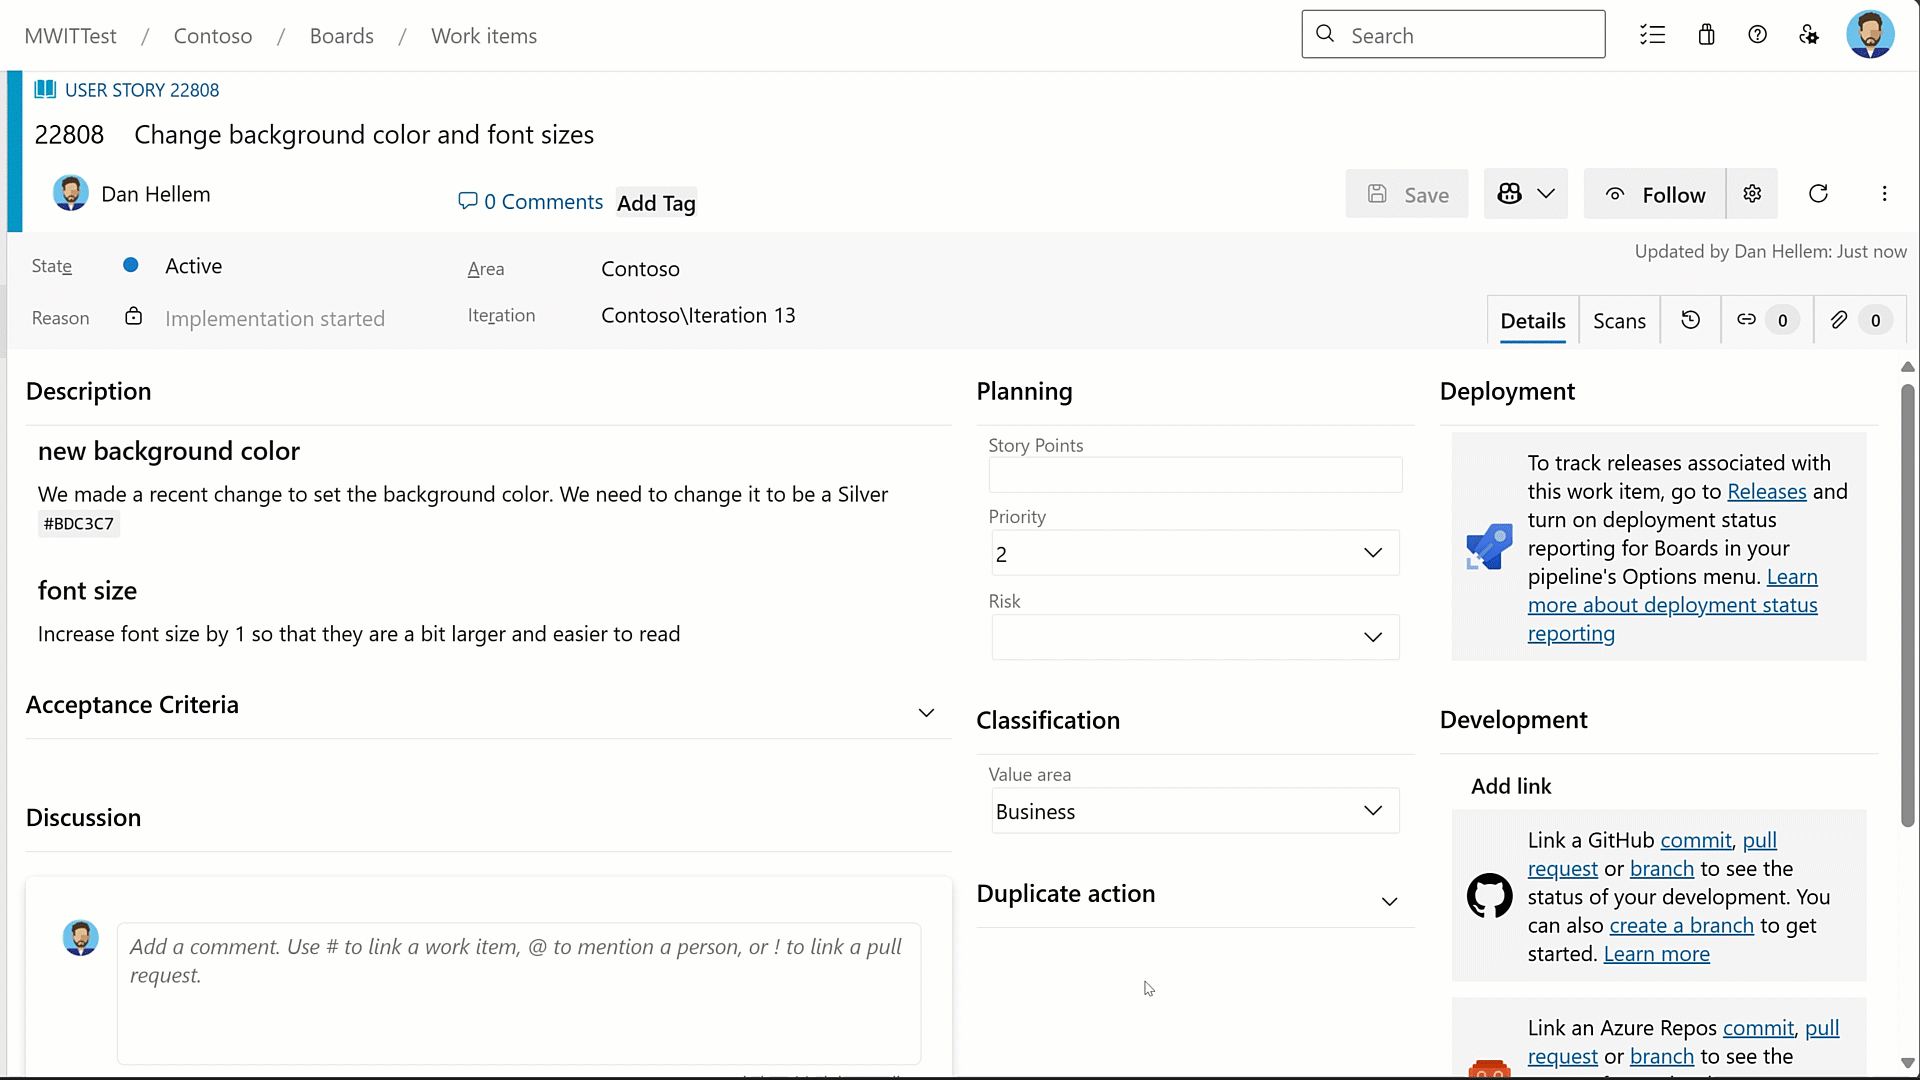Screen dimensions: 1920x1080
Task: Open the user settings icon in header
Action: pos(1808,35)
